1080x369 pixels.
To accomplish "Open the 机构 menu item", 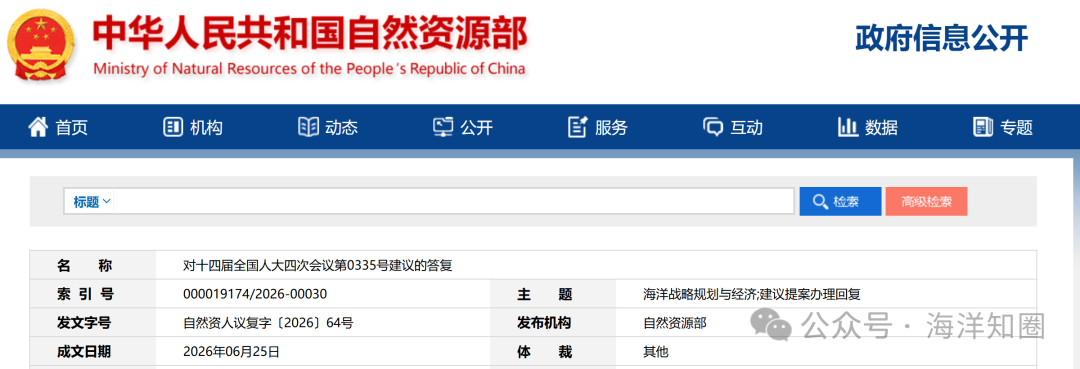I will pos(207,127).
